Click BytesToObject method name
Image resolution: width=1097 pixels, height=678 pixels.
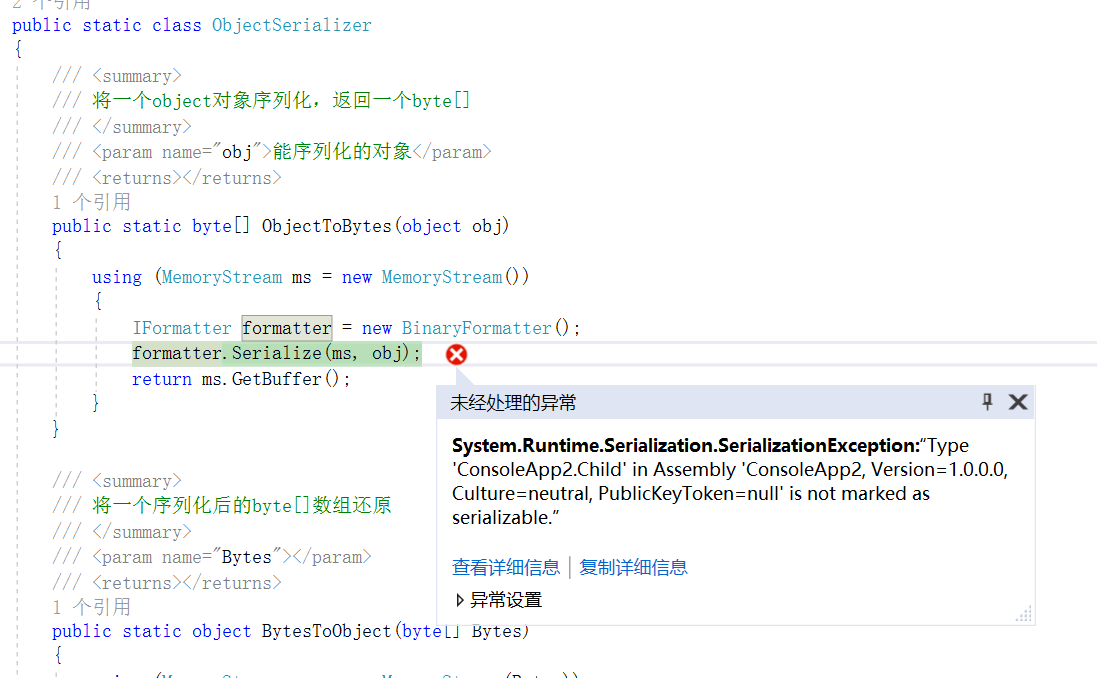click(x=327, y=631)
